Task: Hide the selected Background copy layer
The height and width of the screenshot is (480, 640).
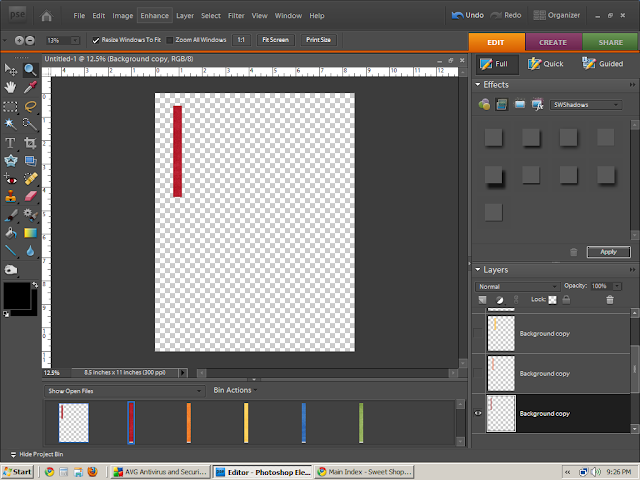Action: [x=477, y=413]
